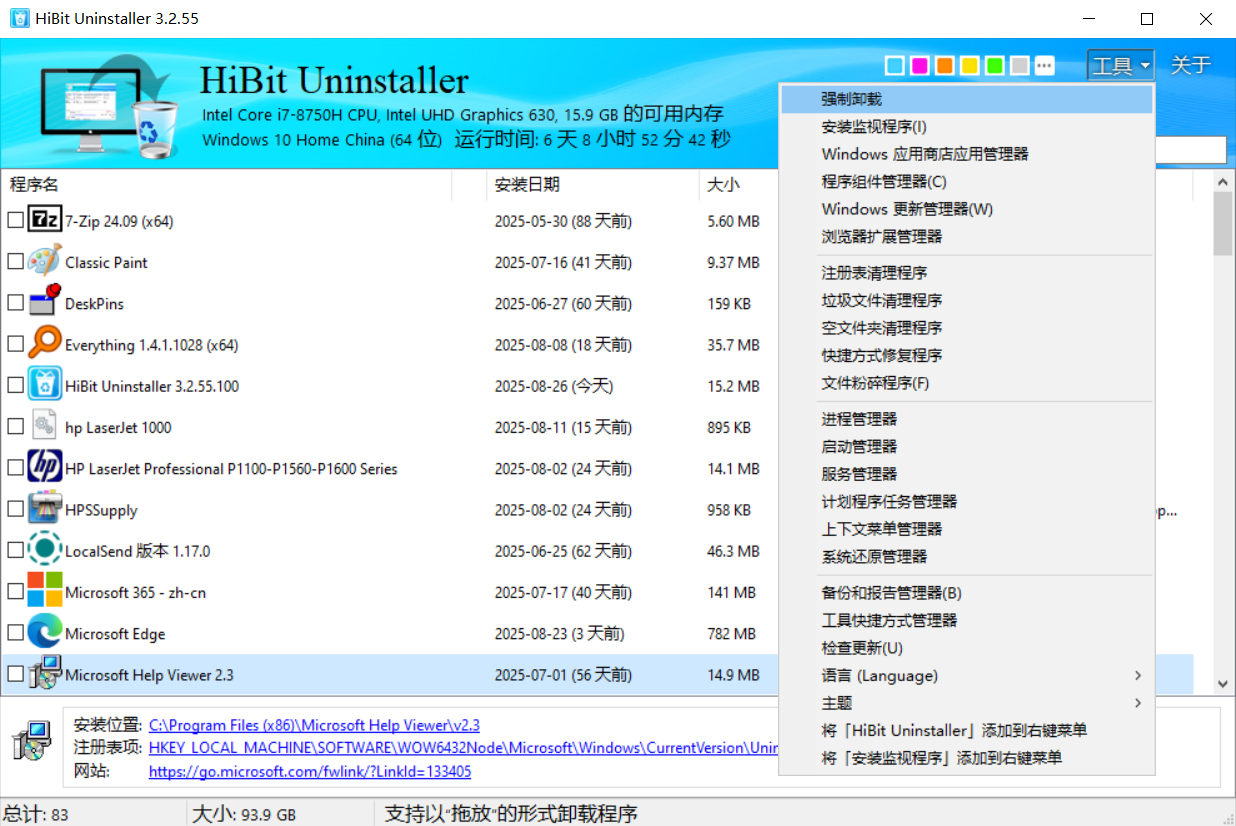Click the 7-Zip program icon
Image resolution: width=1236 pixels, height=826 pixels.
[44, 220]
